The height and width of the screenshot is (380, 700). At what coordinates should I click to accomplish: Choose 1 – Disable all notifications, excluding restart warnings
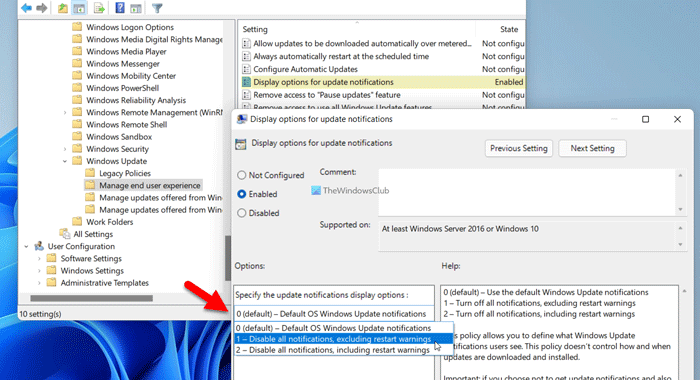tap(344, 339)
